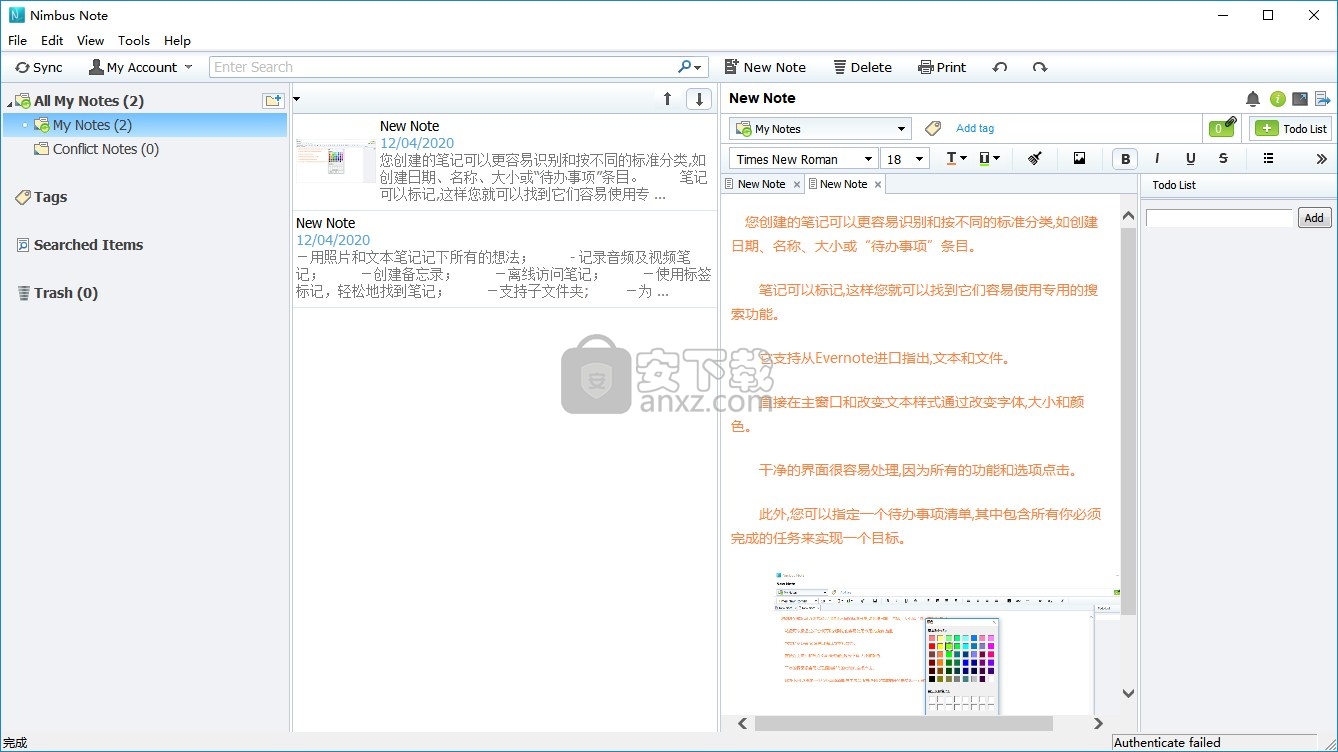The height and width of the screenshot is (752, 1338).
Task: Click the share note icon
Action: (1322, 99)
